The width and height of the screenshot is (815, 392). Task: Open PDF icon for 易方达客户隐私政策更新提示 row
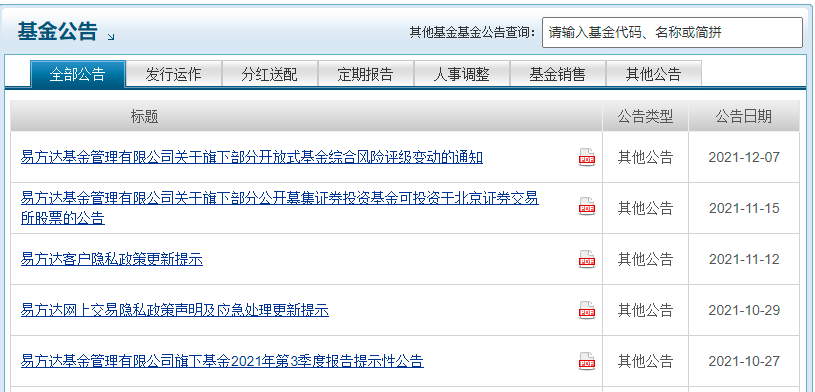(587, 259)
